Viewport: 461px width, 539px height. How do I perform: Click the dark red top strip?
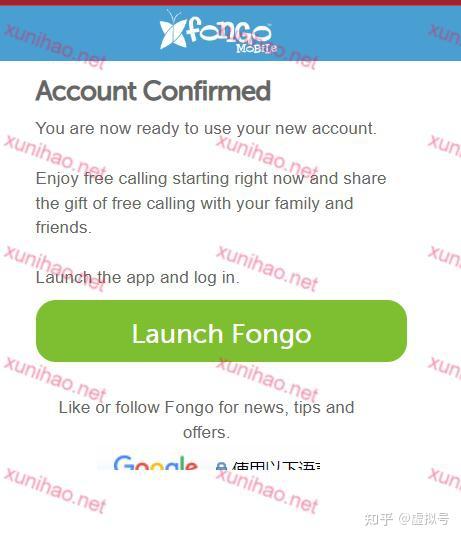click(230, 3)
